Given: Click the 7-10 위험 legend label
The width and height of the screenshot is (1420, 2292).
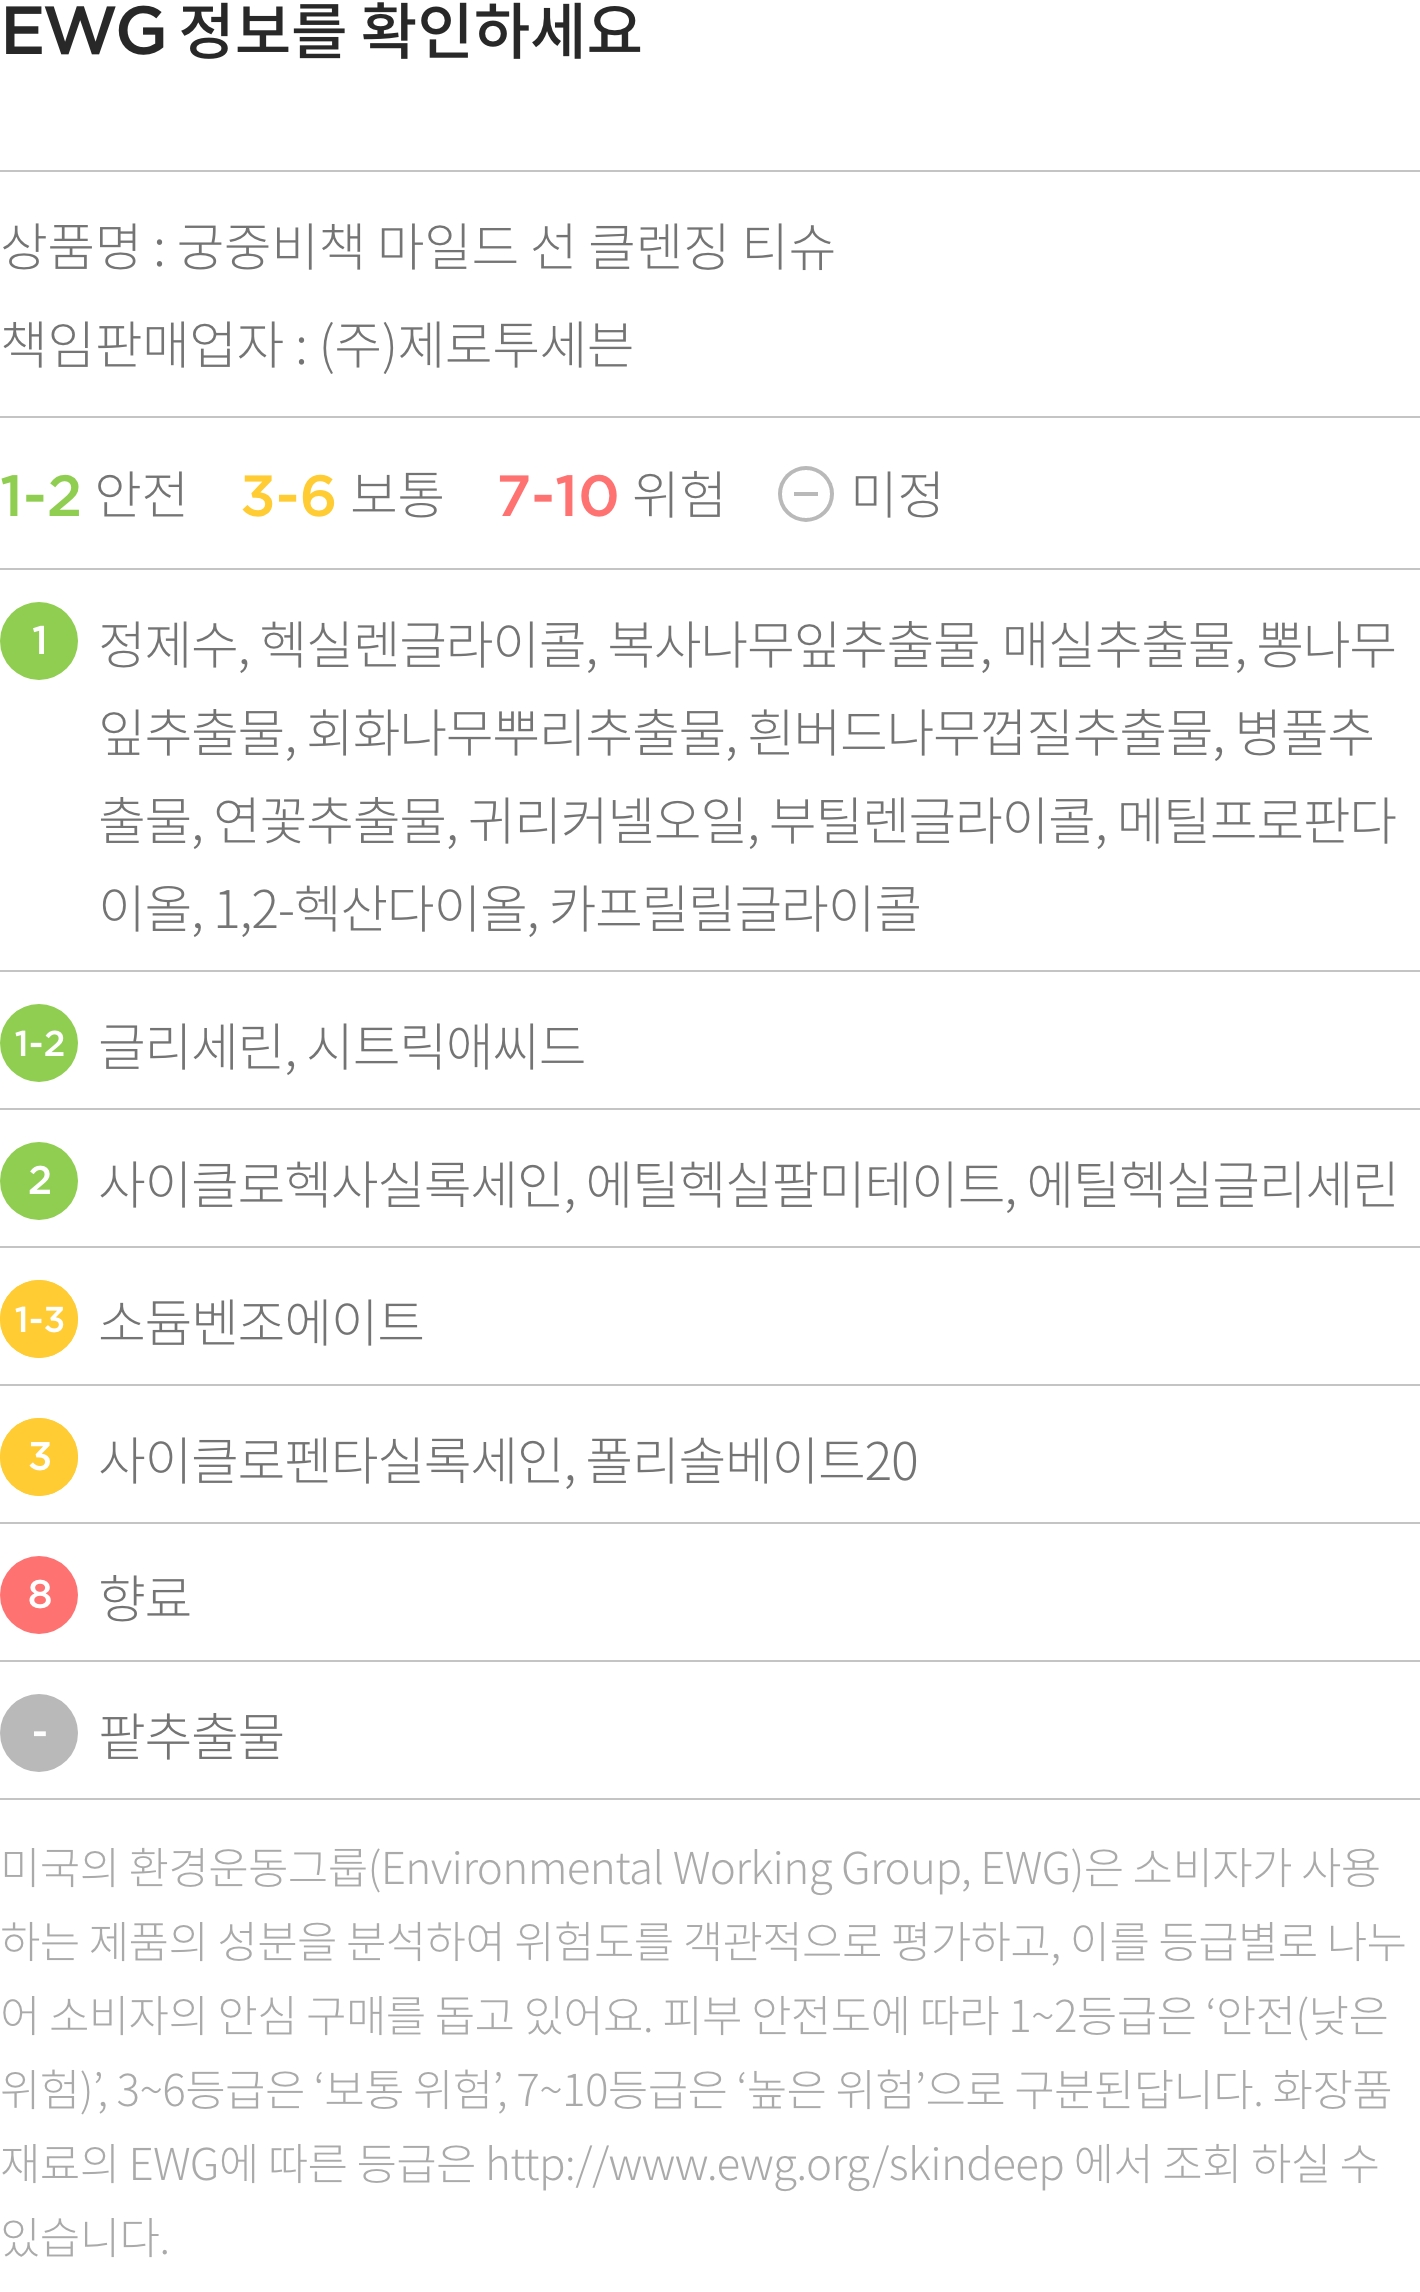Looking at the screenshot, I should coord(610,495).
